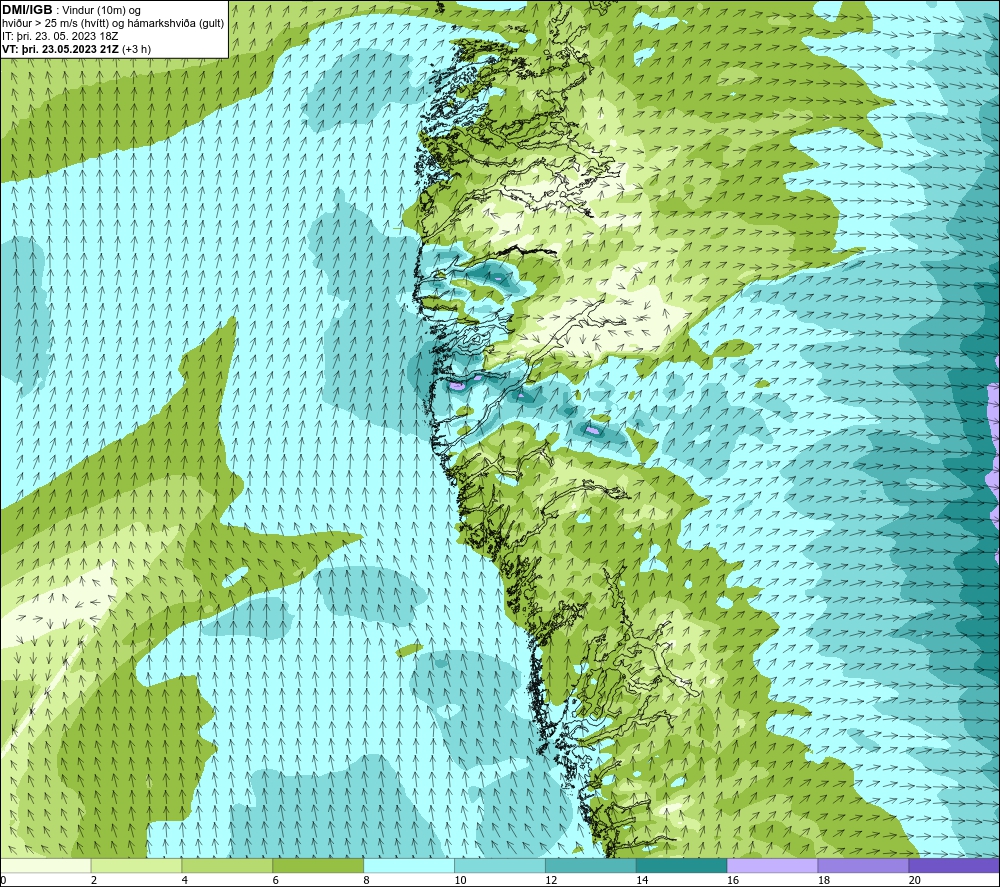Click the legend line 'hviður > 25 m/s (hvítt) og hámarkshviða (gult)'
The height and width of the screenshot is (887, 1000).
113,24
